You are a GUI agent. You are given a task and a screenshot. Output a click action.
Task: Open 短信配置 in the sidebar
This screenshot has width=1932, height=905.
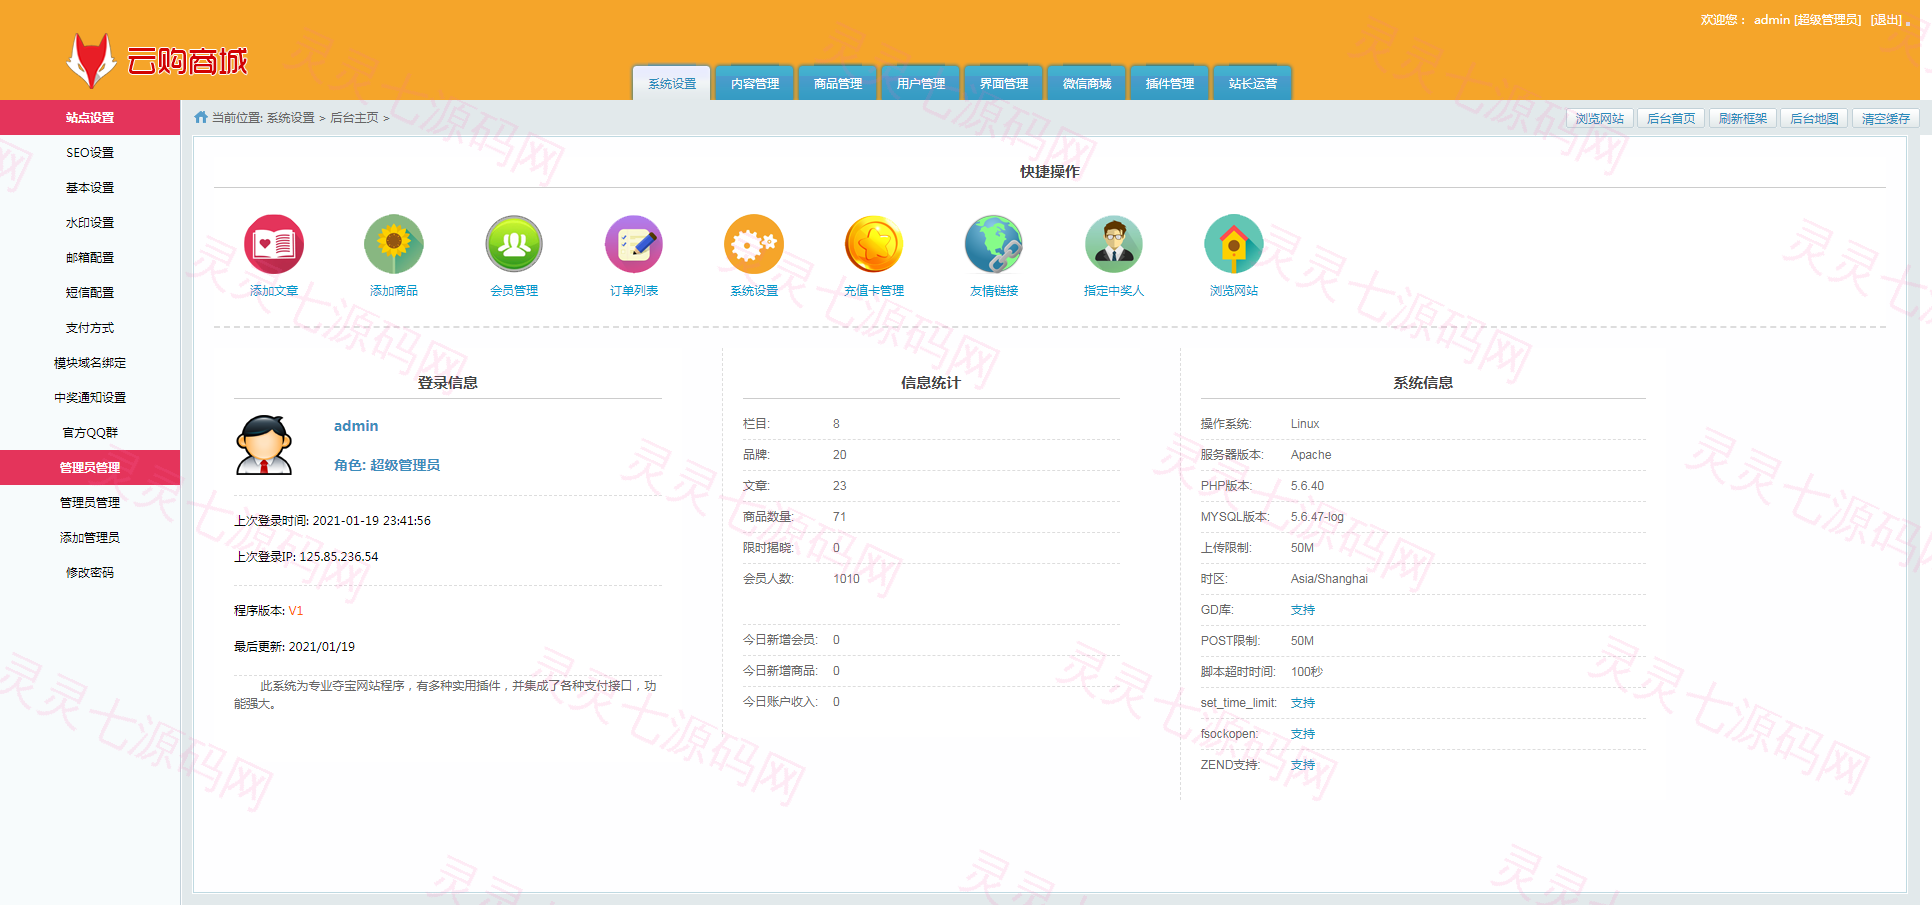click(90, 292)
